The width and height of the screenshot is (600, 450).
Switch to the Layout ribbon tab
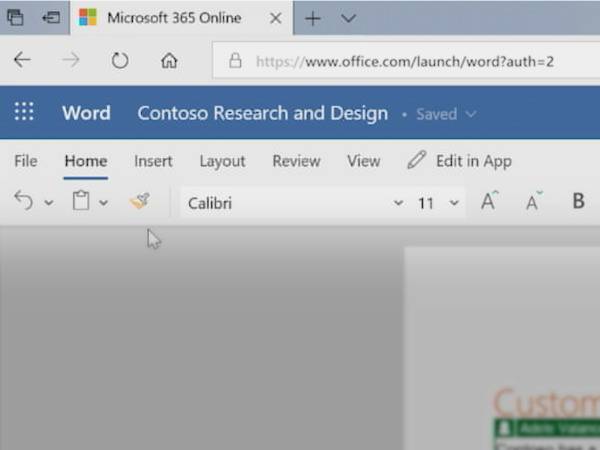coord(222,161)
